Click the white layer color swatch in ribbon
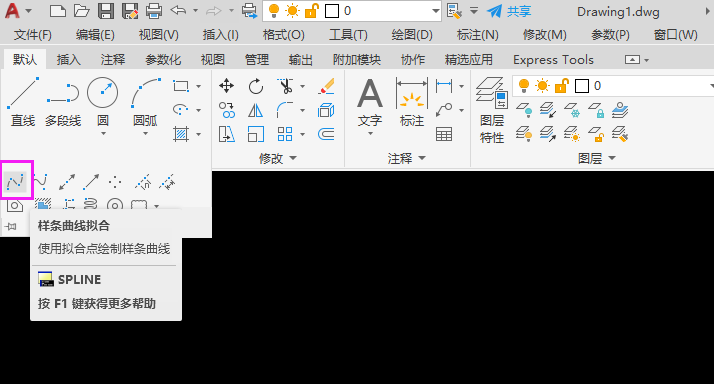The height and width of the screenshot is (384, 714). [581, 86]
